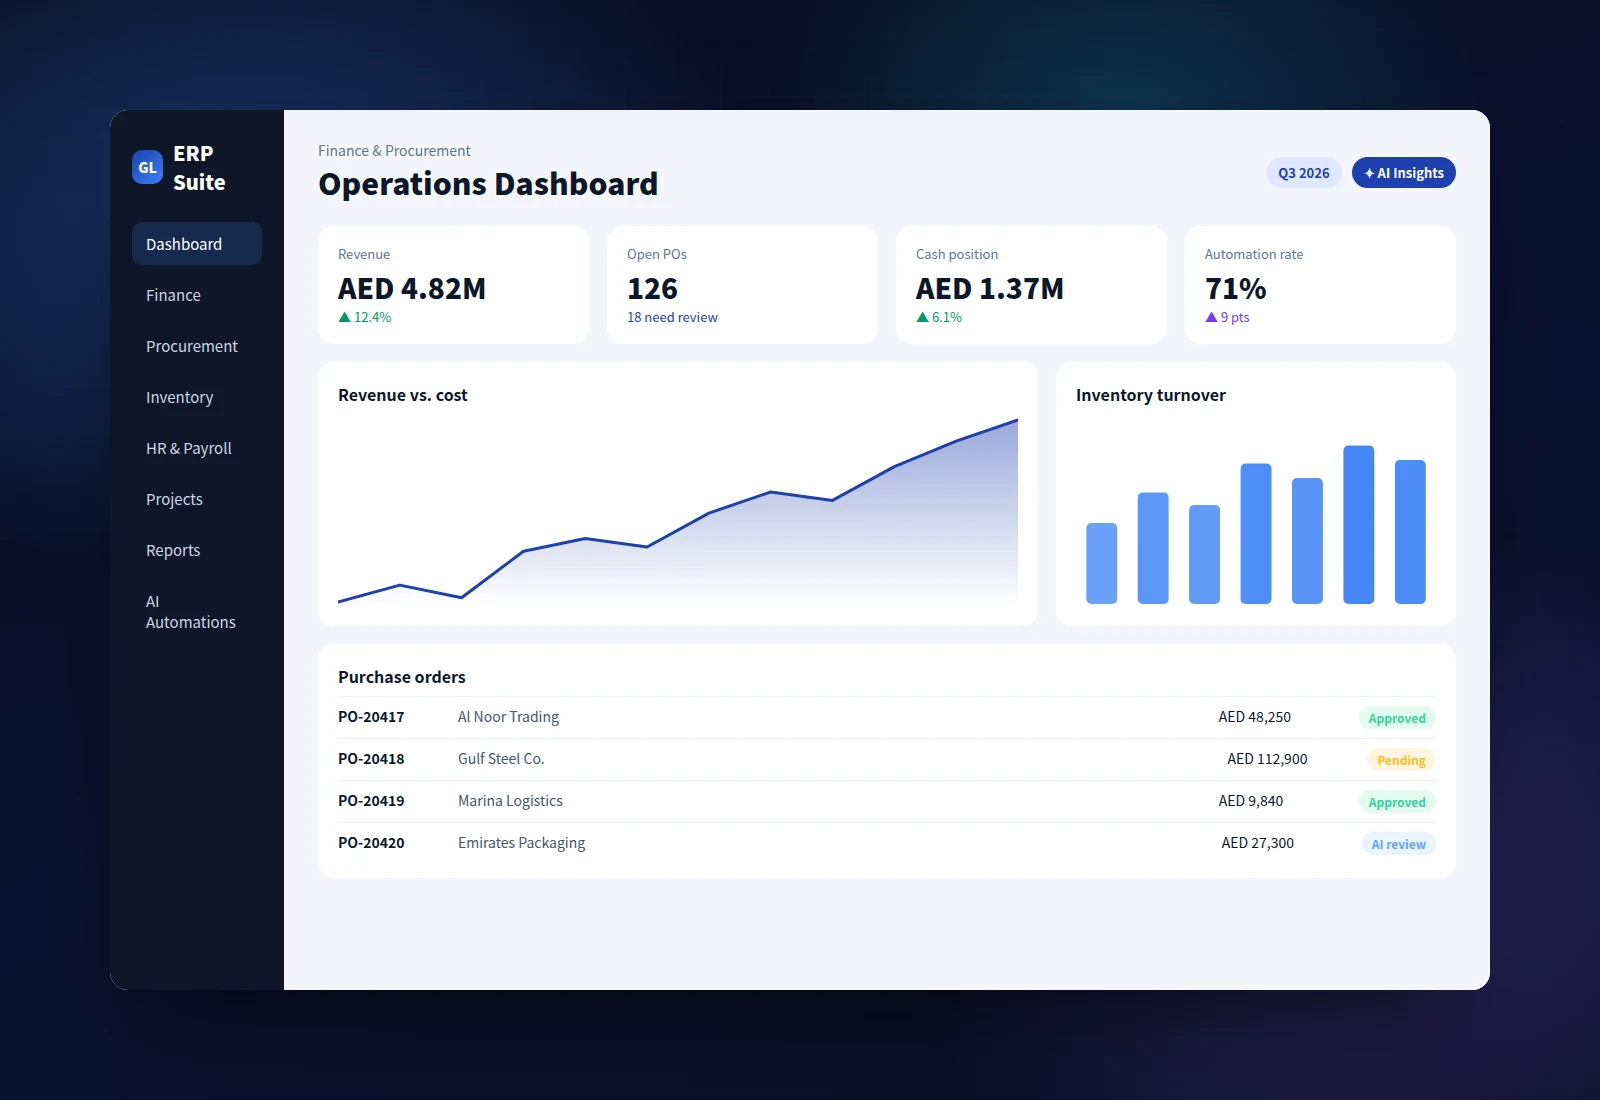
Task: Click the Inventory turnover chart title
Action: (x=1151, y=395)
